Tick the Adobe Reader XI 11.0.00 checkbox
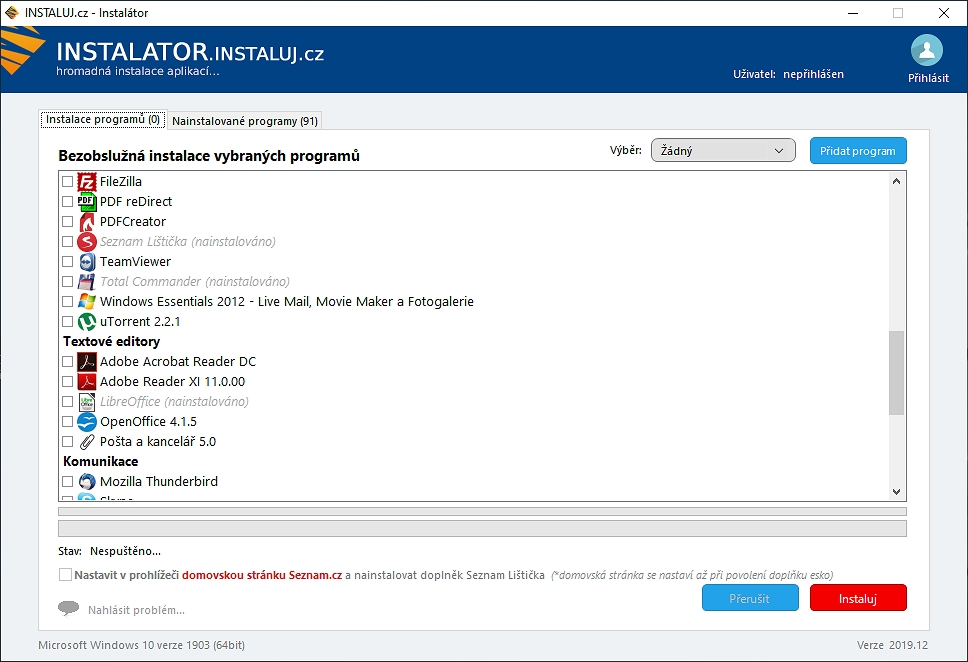This screenshot has height=662, width=968. click(x=68, y=382)
